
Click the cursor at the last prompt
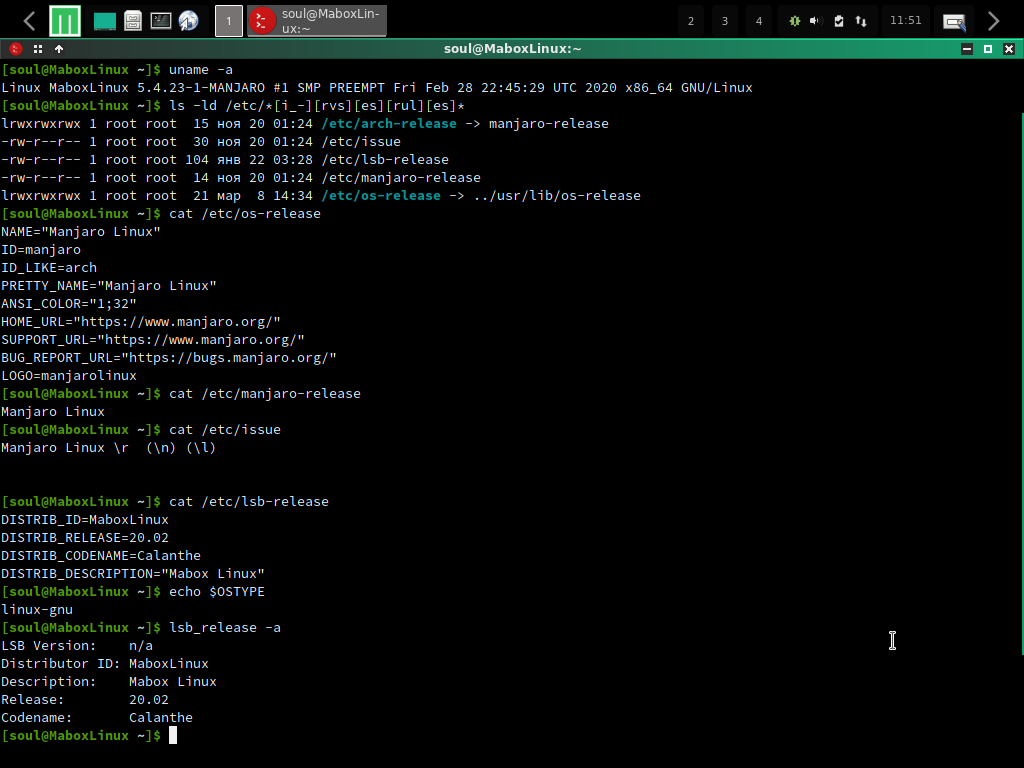(x=173, y=735)
